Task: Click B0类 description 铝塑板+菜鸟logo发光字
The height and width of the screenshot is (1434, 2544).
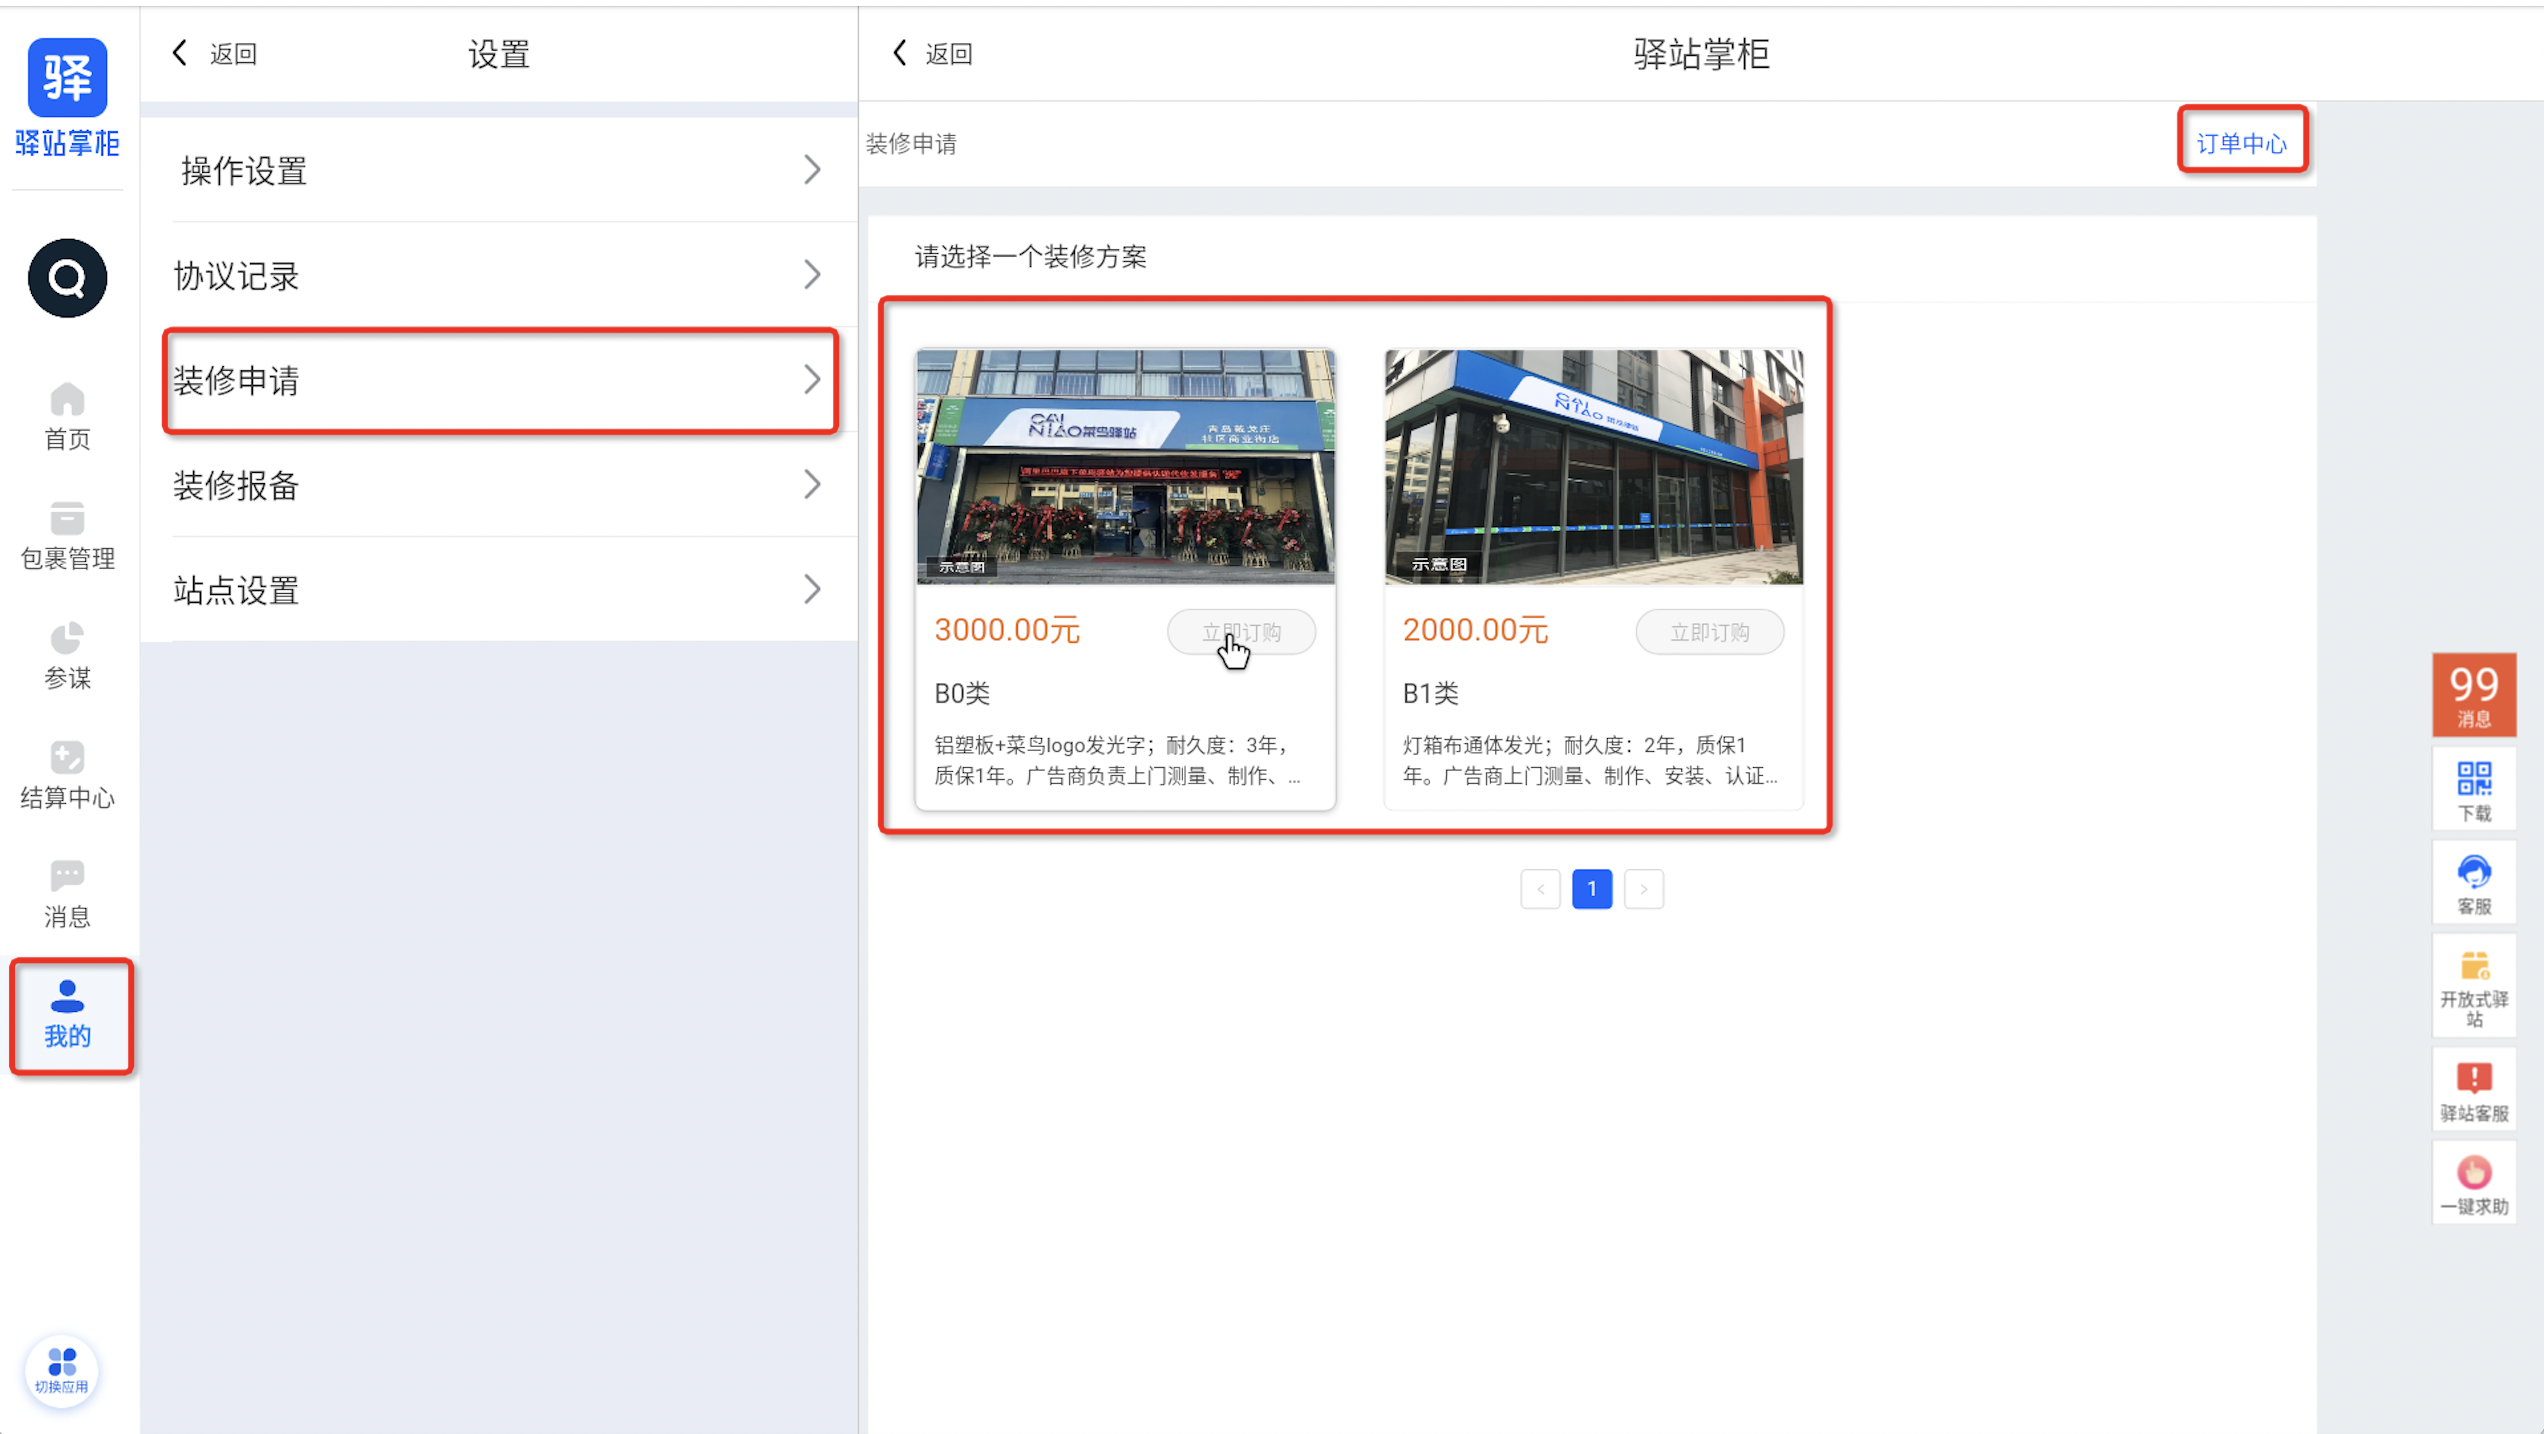Action: coord(1117,760)
